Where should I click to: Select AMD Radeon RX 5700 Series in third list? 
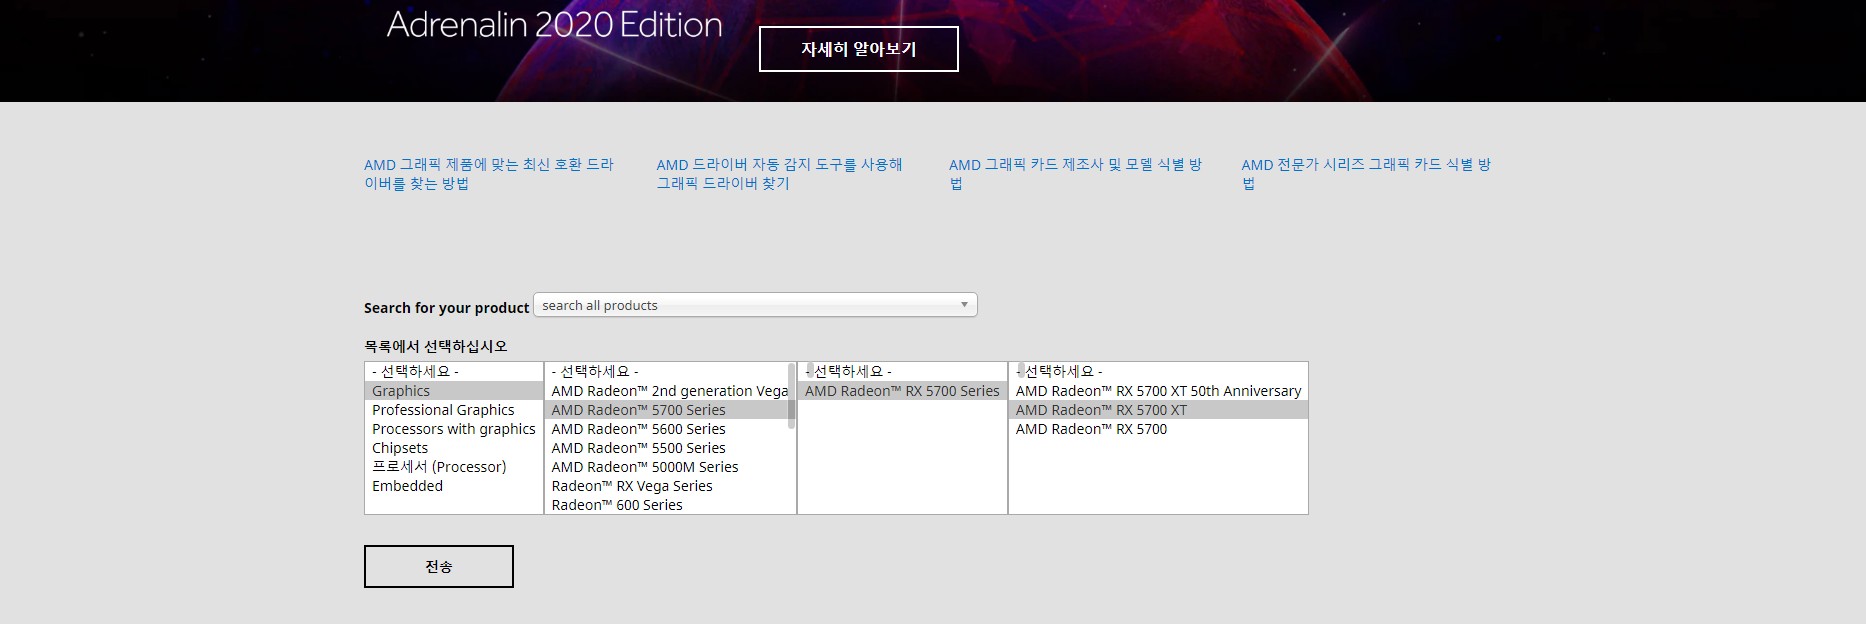click(902, 391)
